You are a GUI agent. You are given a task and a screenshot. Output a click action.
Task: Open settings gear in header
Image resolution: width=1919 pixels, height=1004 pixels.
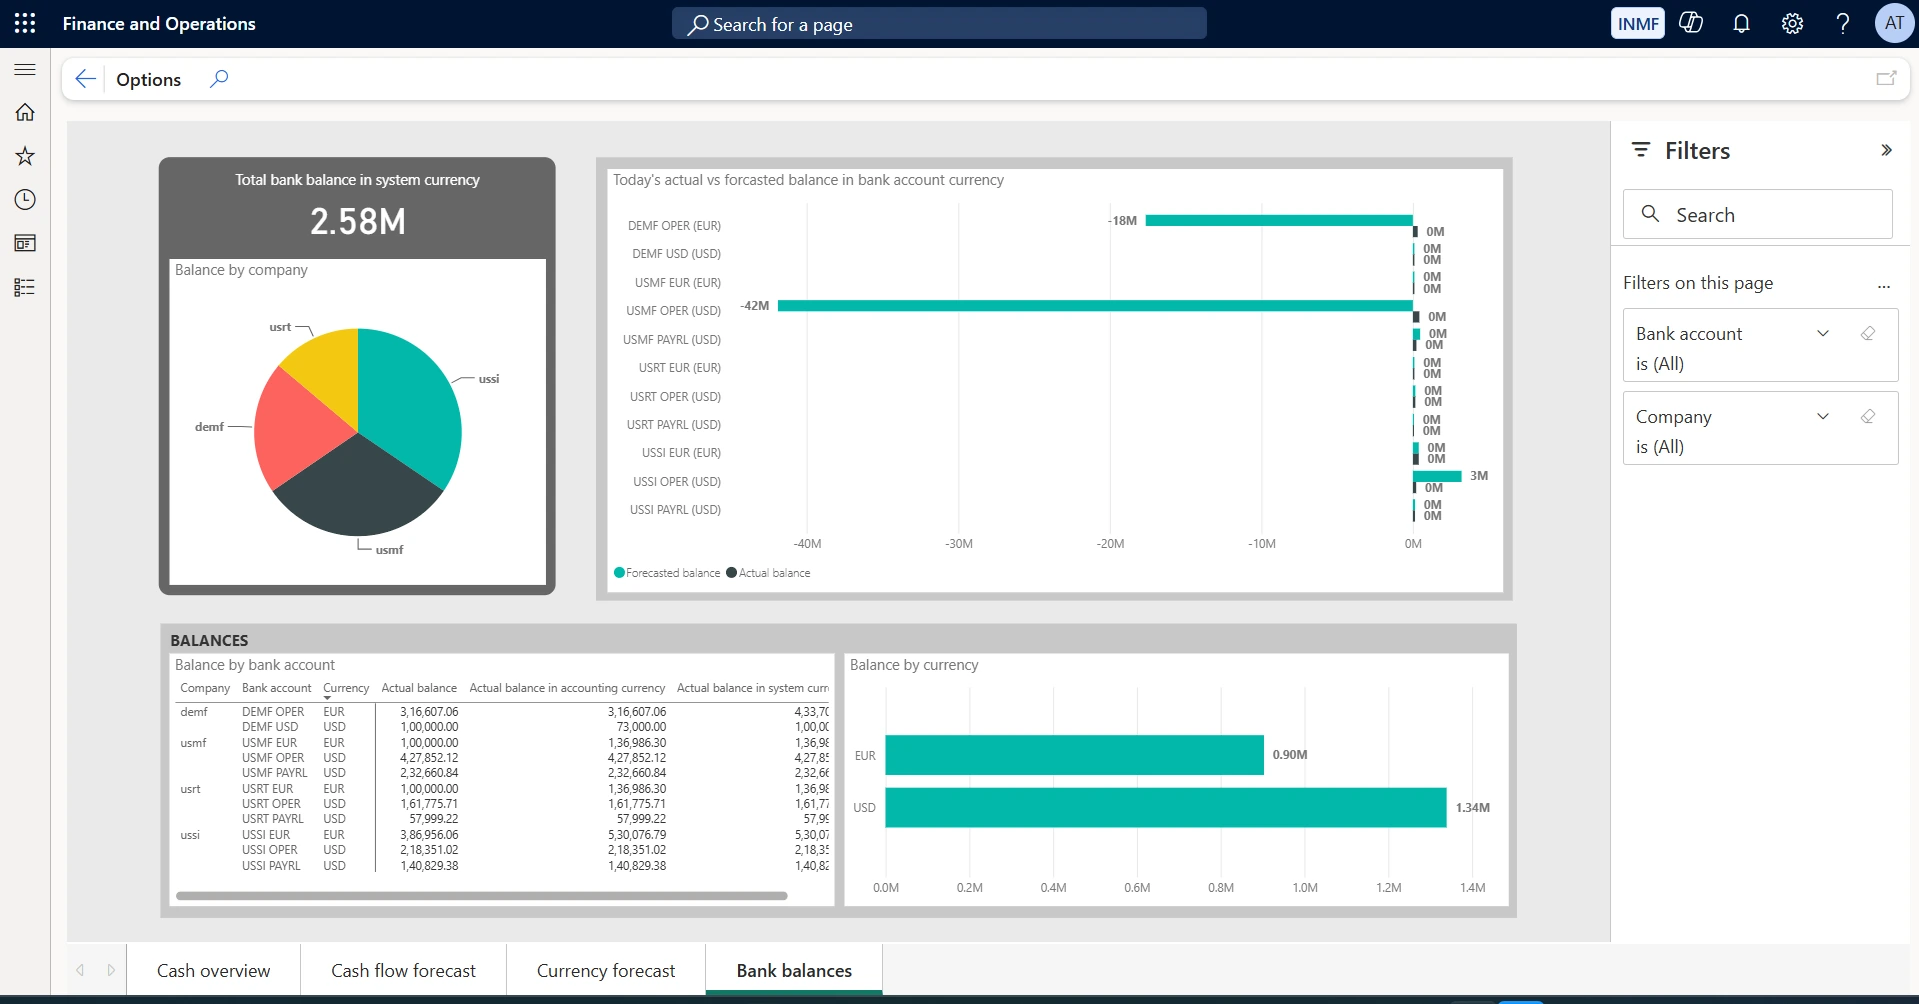(x=1792, y=23)
